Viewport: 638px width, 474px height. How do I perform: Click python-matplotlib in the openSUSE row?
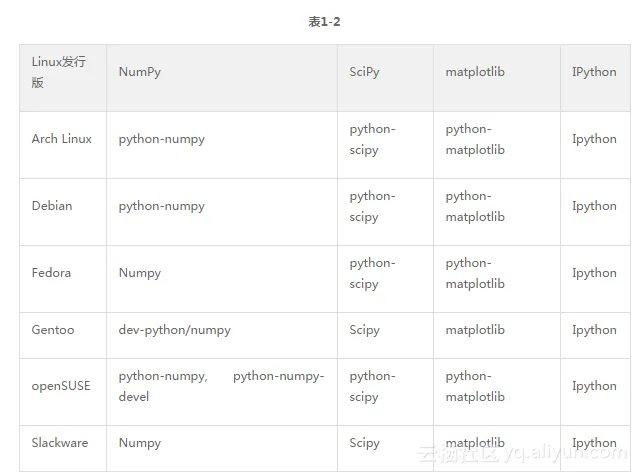[x=475, y=386]
